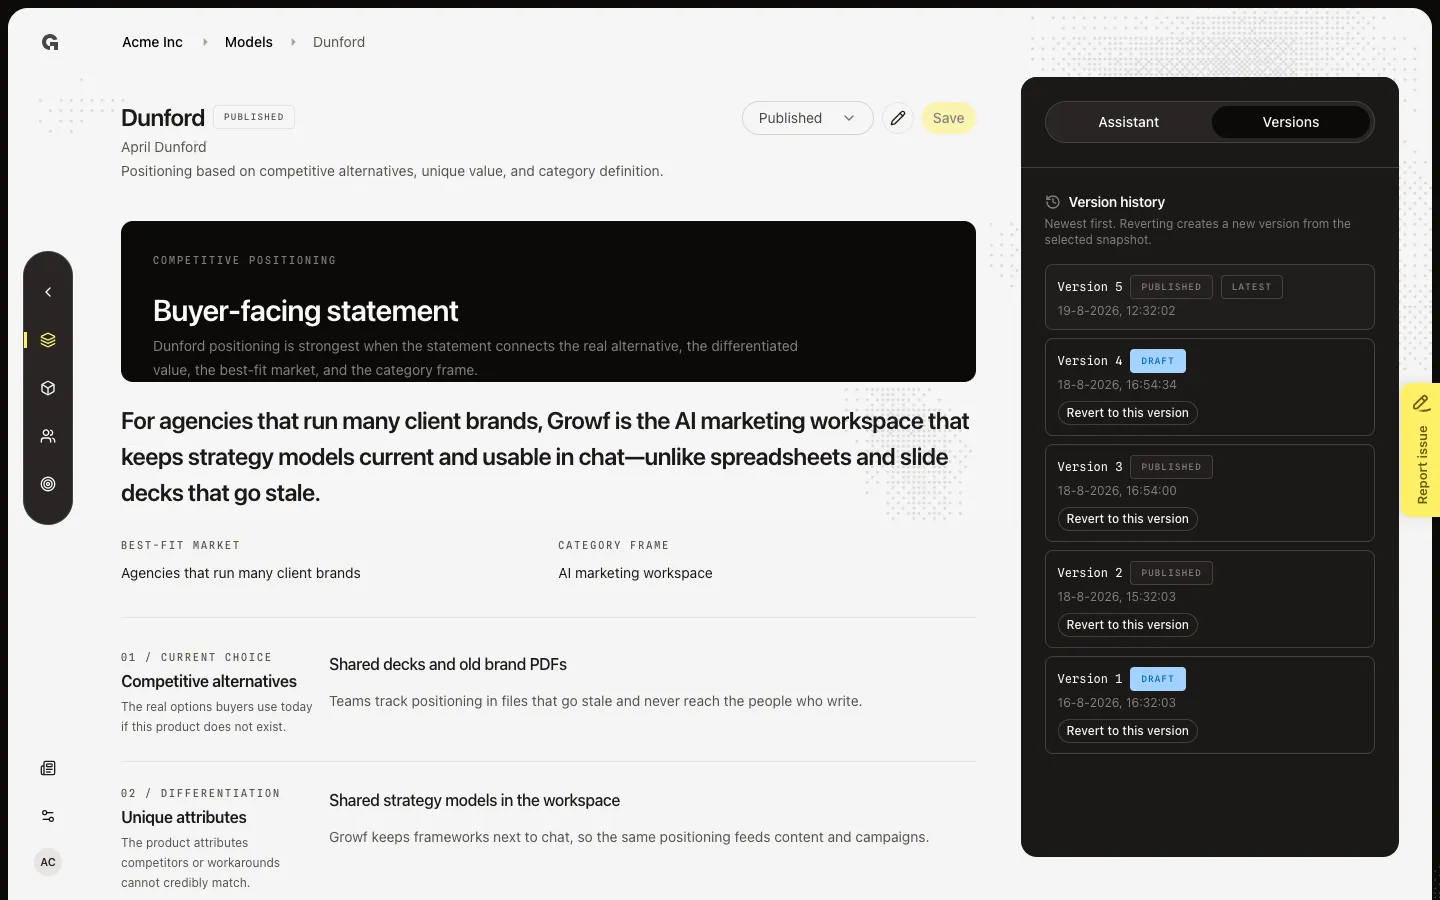Open the people icon in the sidebar
1440x900 pixels.
coord(48,436)
